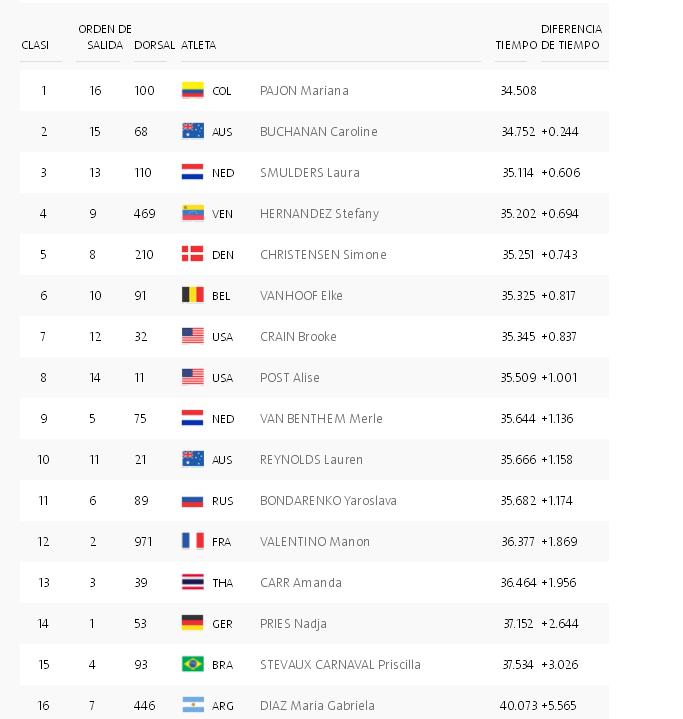Click the Germany flag next to GER
The image size is (683, 719).
(193, 623)
